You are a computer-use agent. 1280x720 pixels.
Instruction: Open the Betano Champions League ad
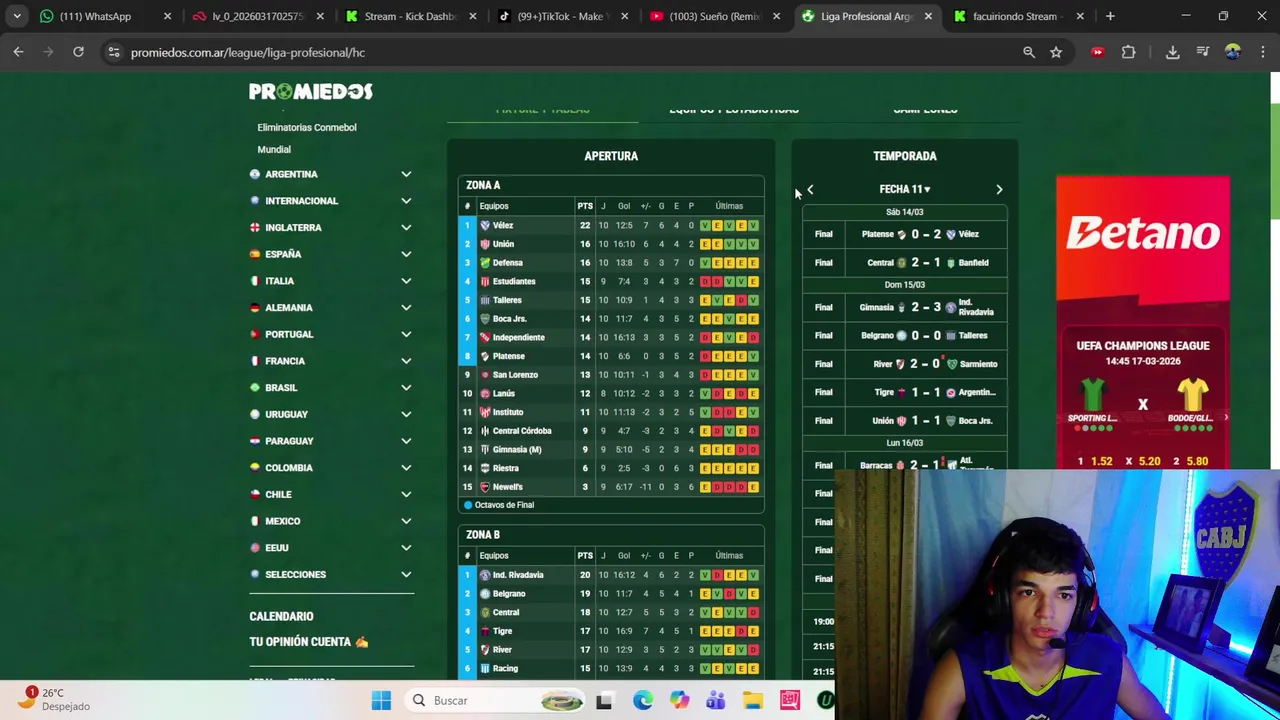coord(1143,324)
